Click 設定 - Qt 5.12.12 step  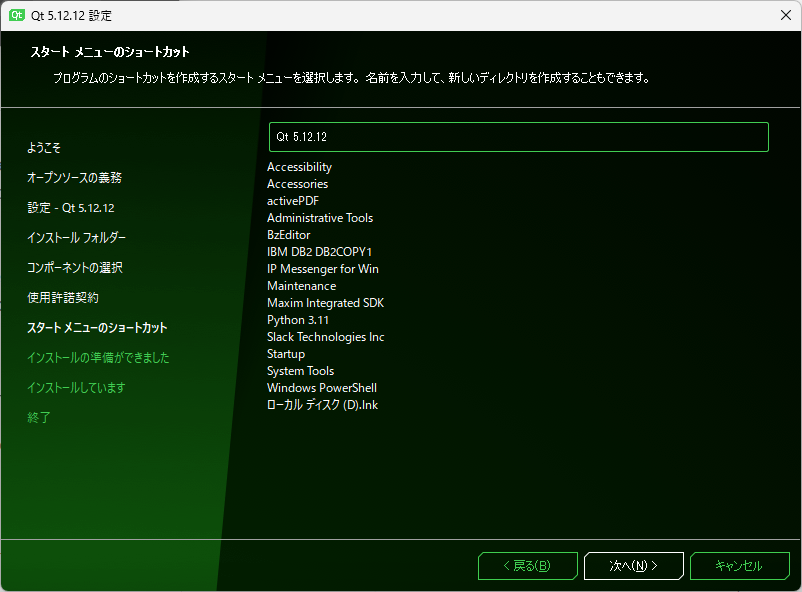tap(71, 208)
